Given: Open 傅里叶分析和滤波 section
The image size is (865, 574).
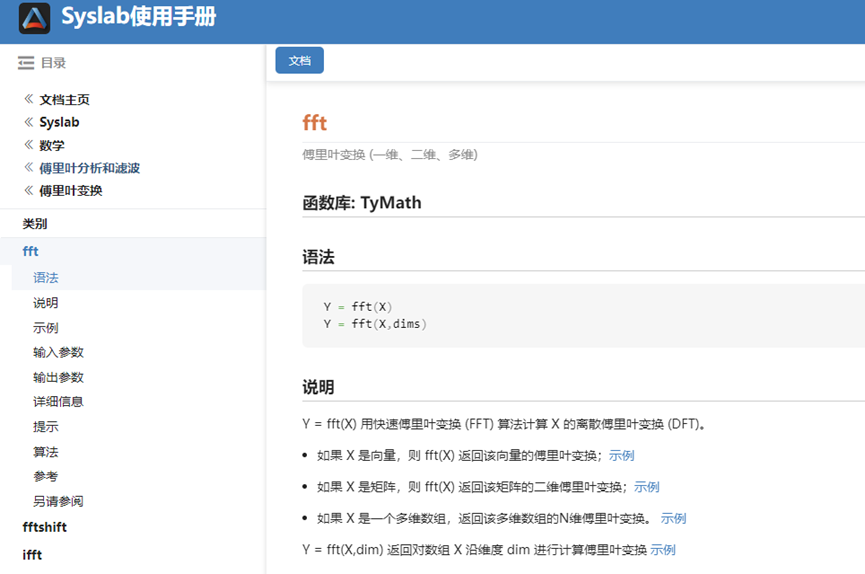Looking at the screenshot, I should pos(89,168).
